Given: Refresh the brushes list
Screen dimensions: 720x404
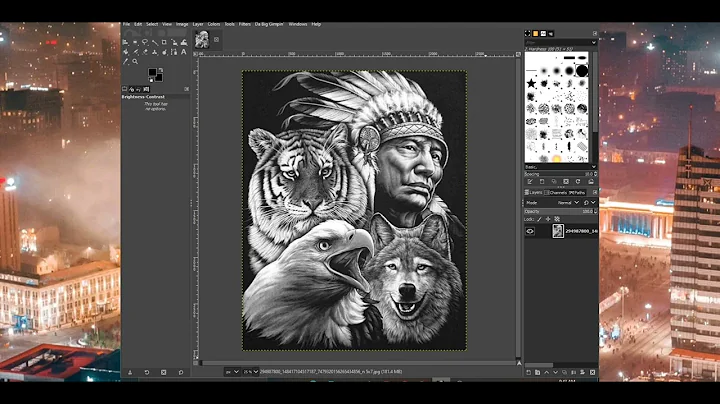Looking at the screenshot, I should click(x=578, y=182).
